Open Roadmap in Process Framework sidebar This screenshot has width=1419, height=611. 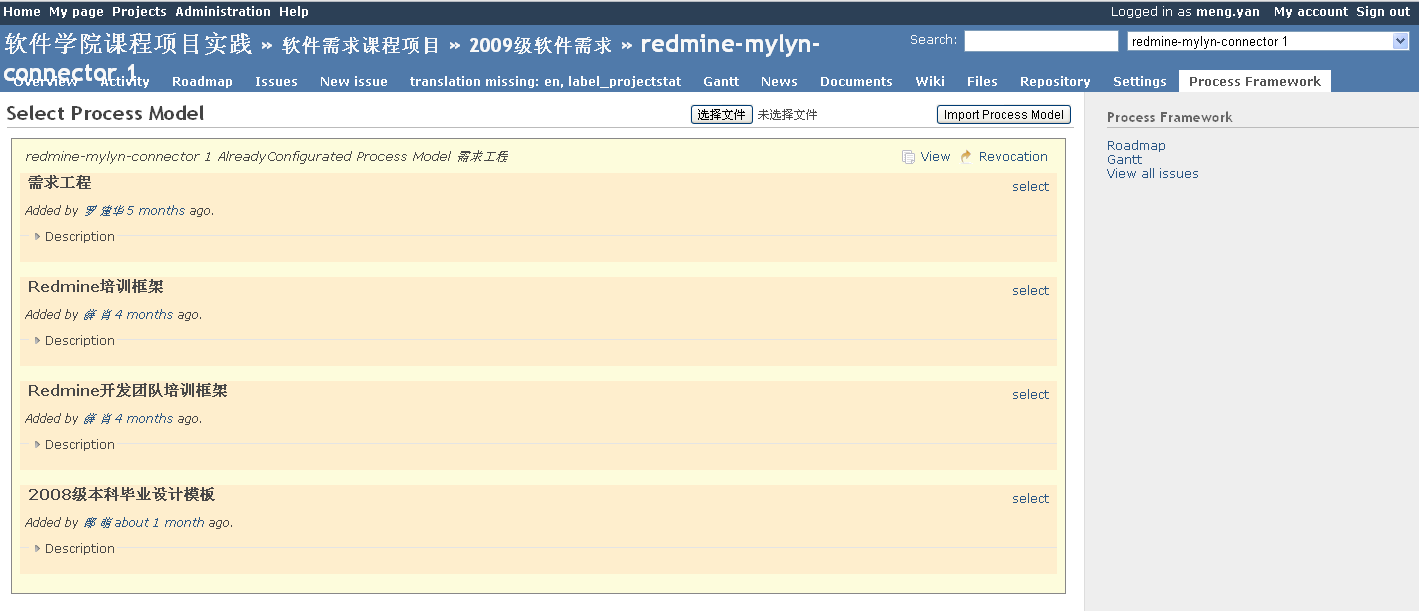tap(1136, 146)
